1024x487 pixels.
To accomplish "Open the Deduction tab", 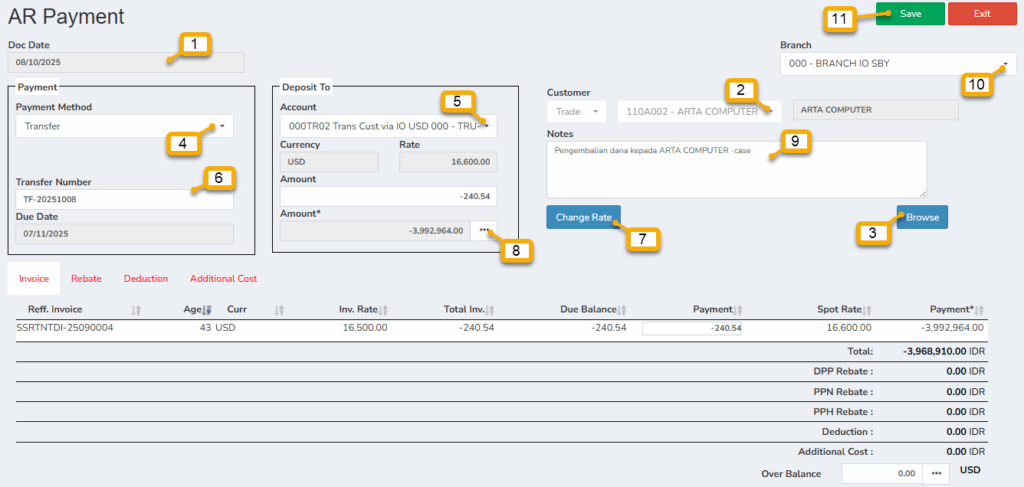I will (x=146, y=279).
